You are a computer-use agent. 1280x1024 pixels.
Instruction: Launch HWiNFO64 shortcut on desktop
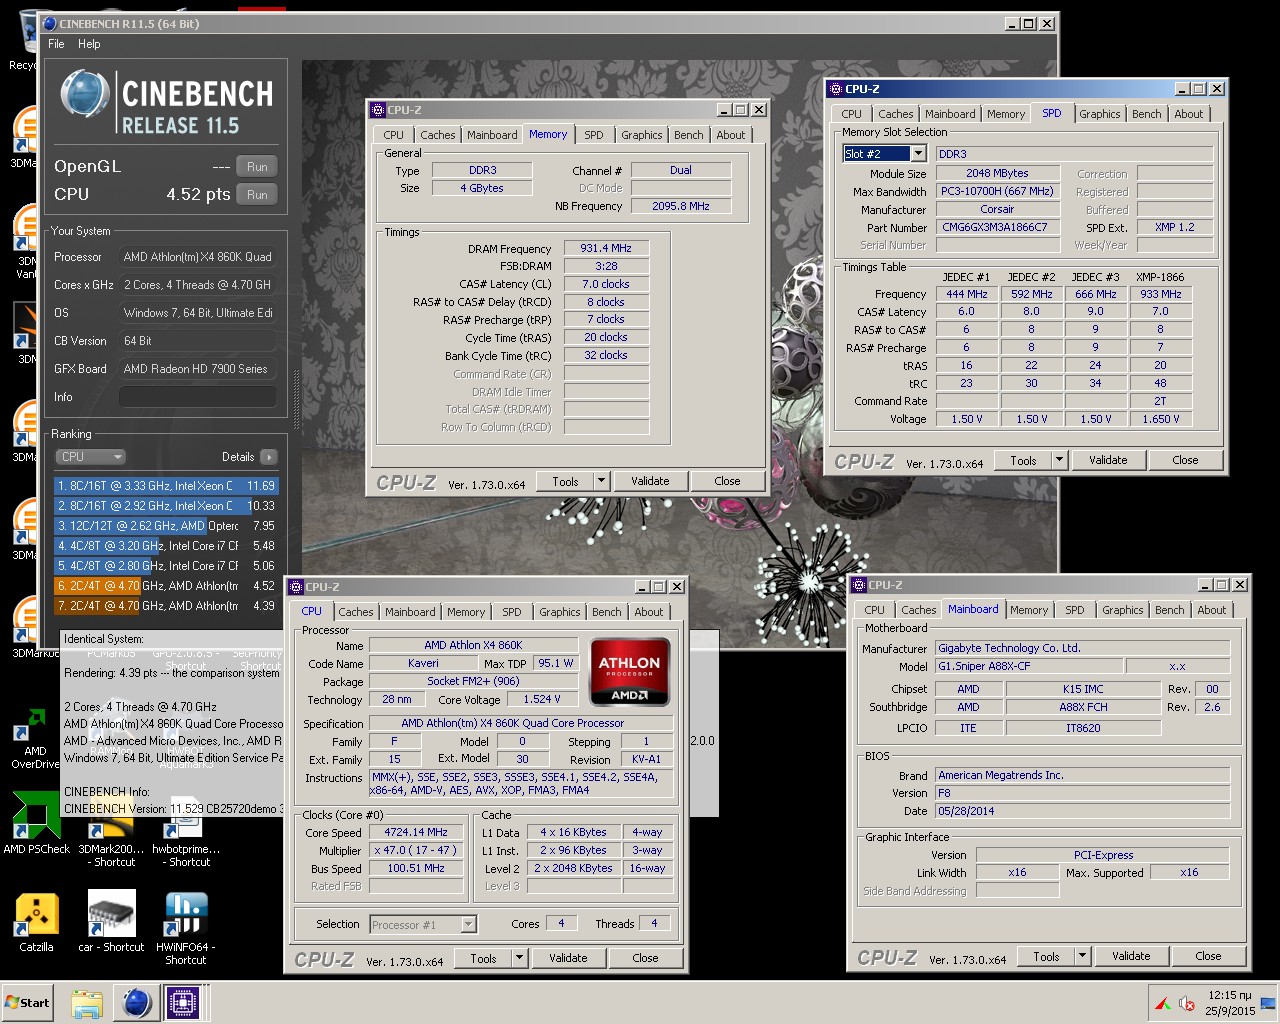point(186,928)
